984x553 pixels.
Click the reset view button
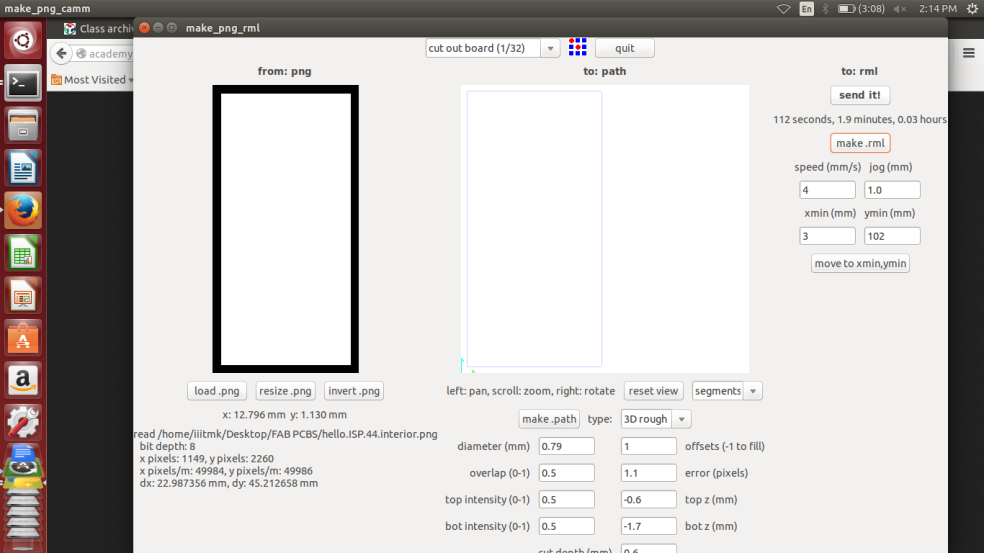point(653,391)
